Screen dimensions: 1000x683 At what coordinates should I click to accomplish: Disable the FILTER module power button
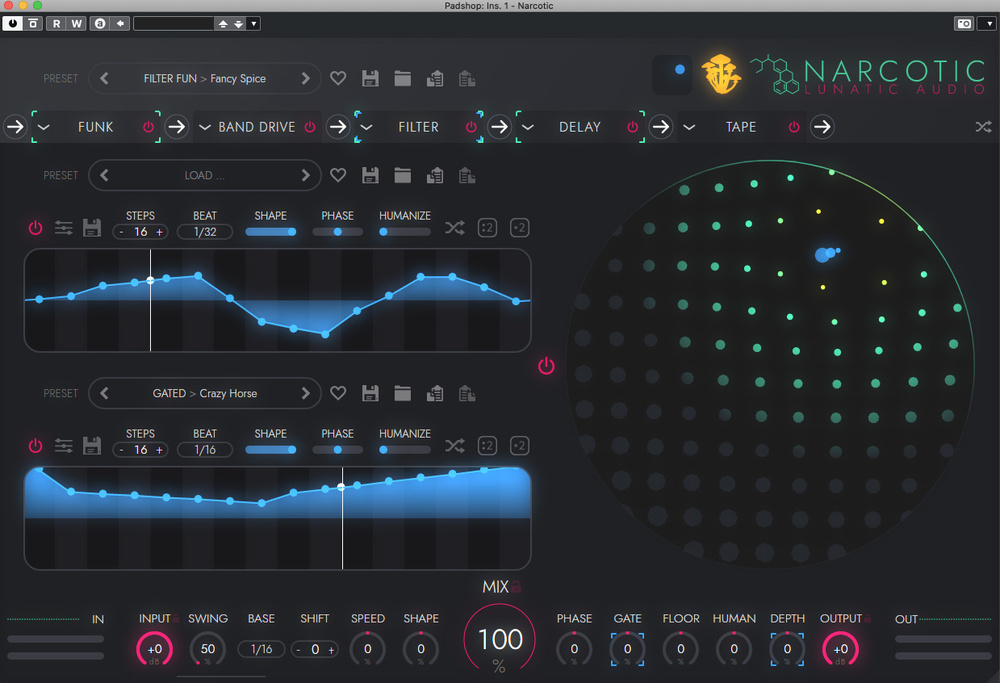click(x=471, y=127)
